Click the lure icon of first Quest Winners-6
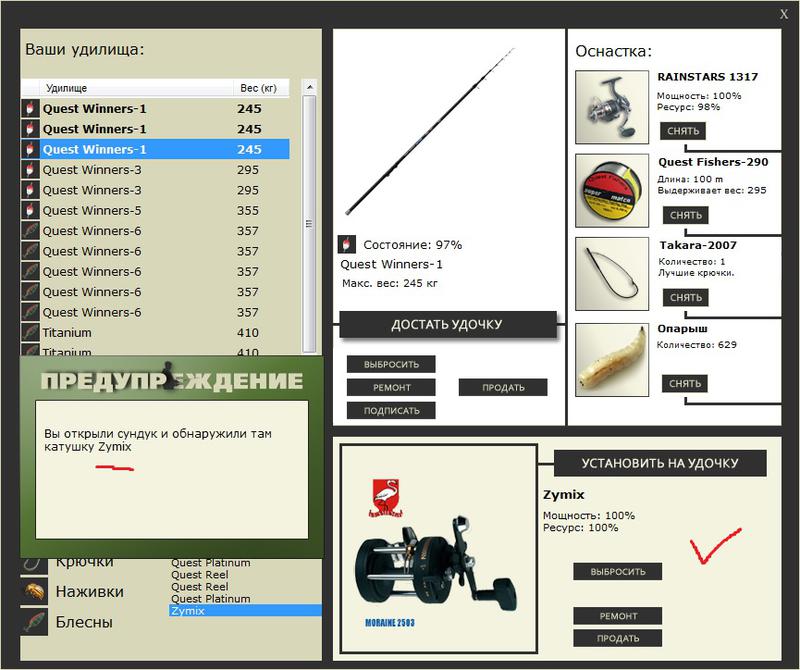This screenshot has height=670, width=800. pyautogui.click(x=31, y=231)
